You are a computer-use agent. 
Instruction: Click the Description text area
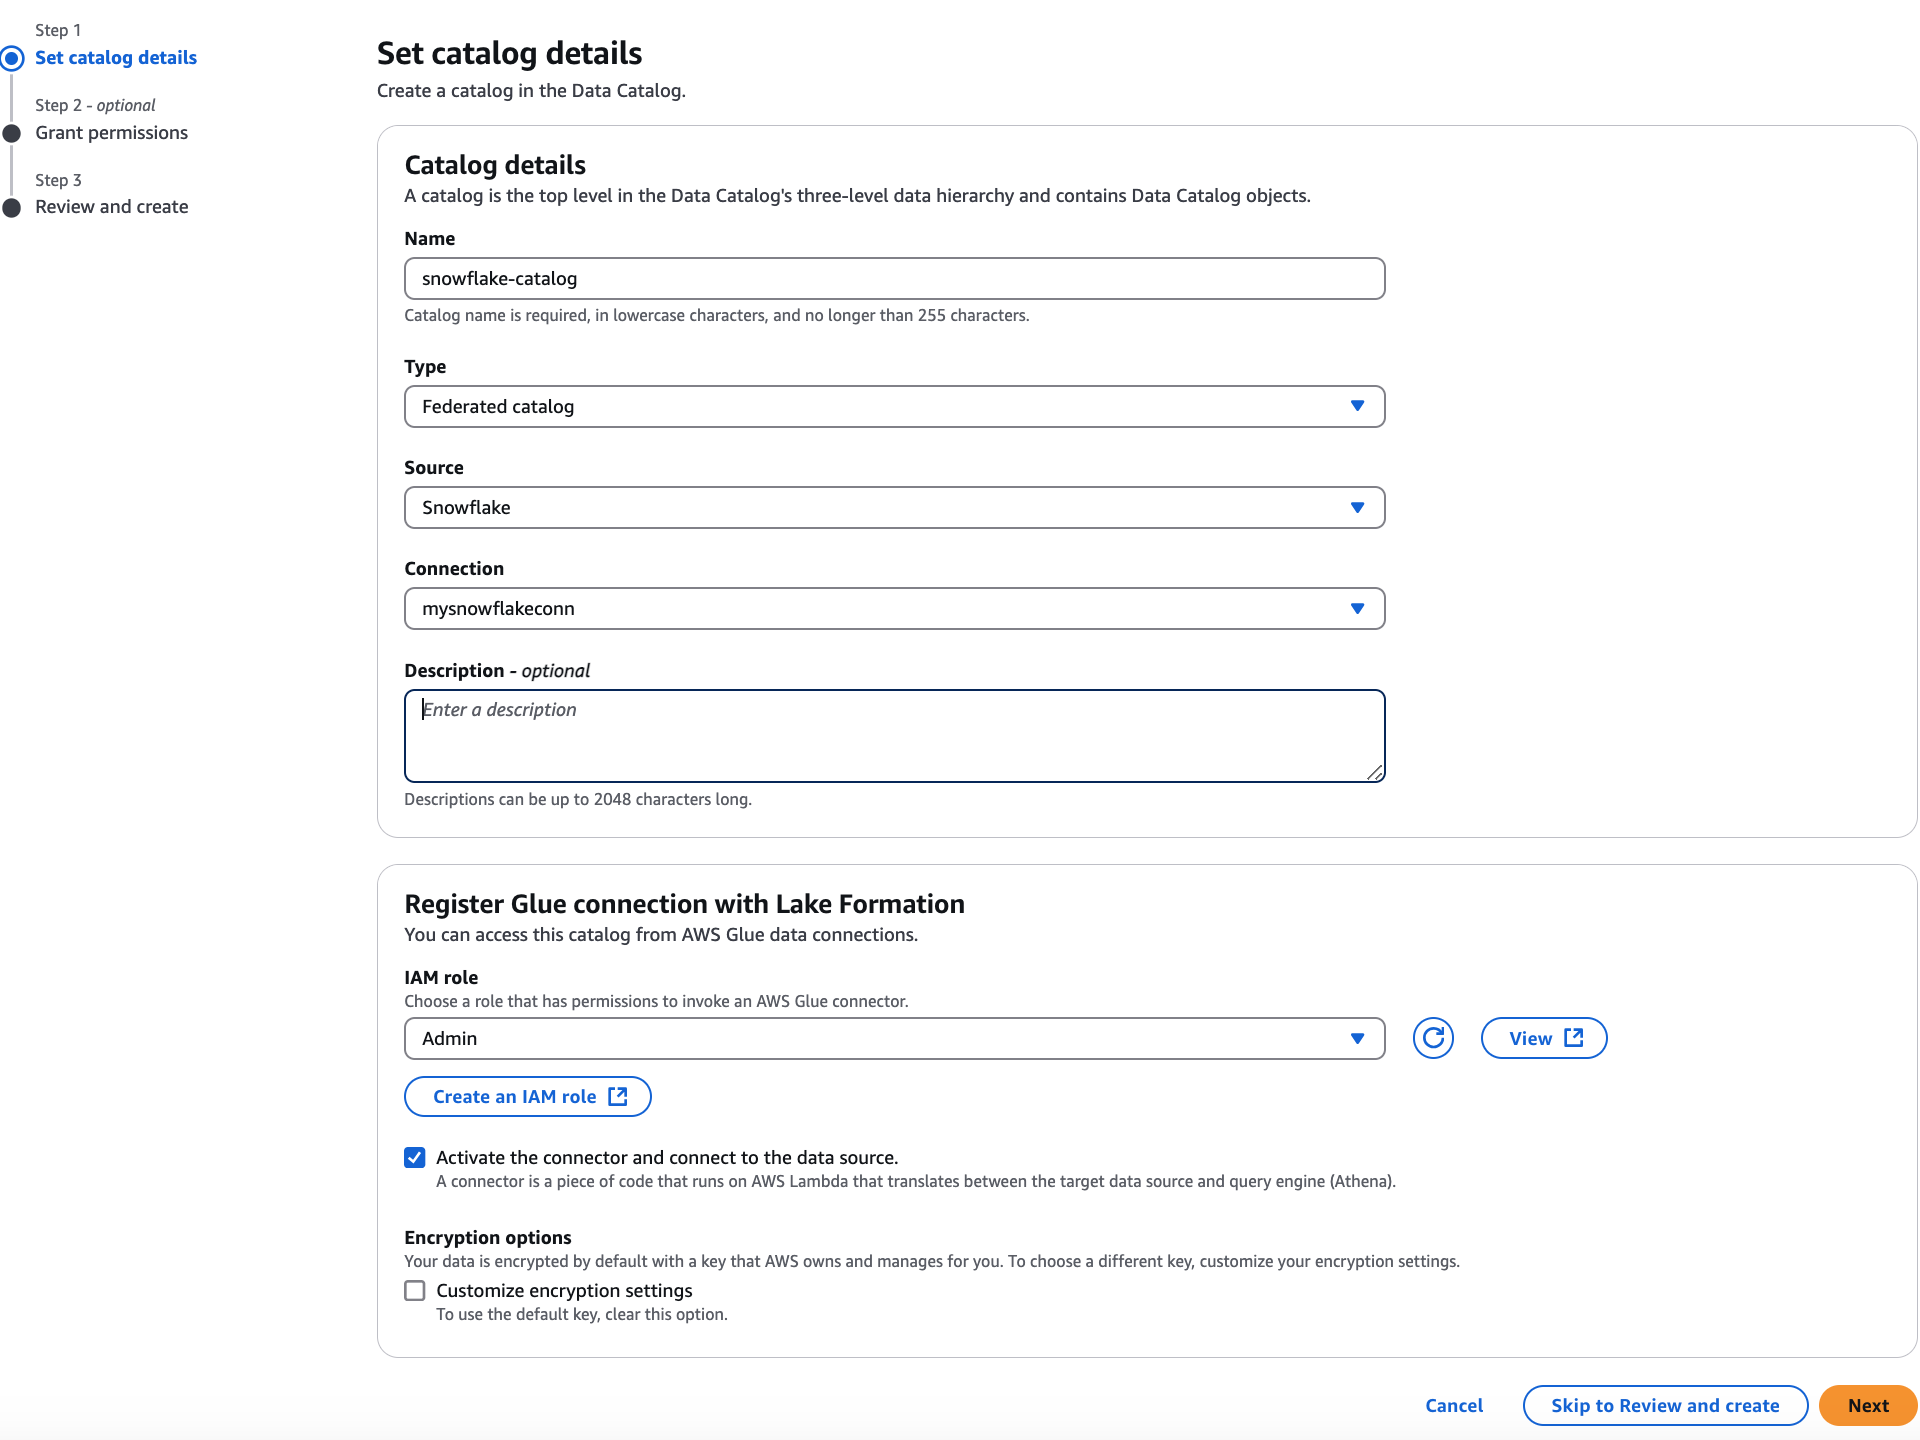(894, 735)
